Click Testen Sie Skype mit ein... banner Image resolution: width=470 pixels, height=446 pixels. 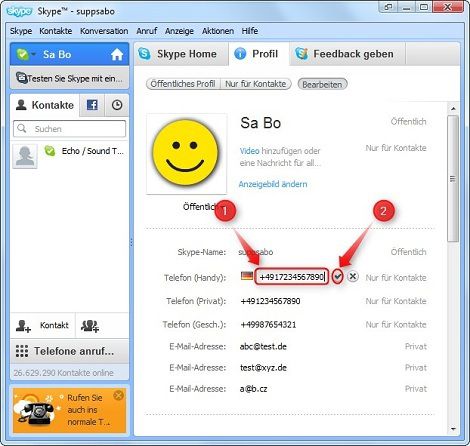[x=69, y=78]
